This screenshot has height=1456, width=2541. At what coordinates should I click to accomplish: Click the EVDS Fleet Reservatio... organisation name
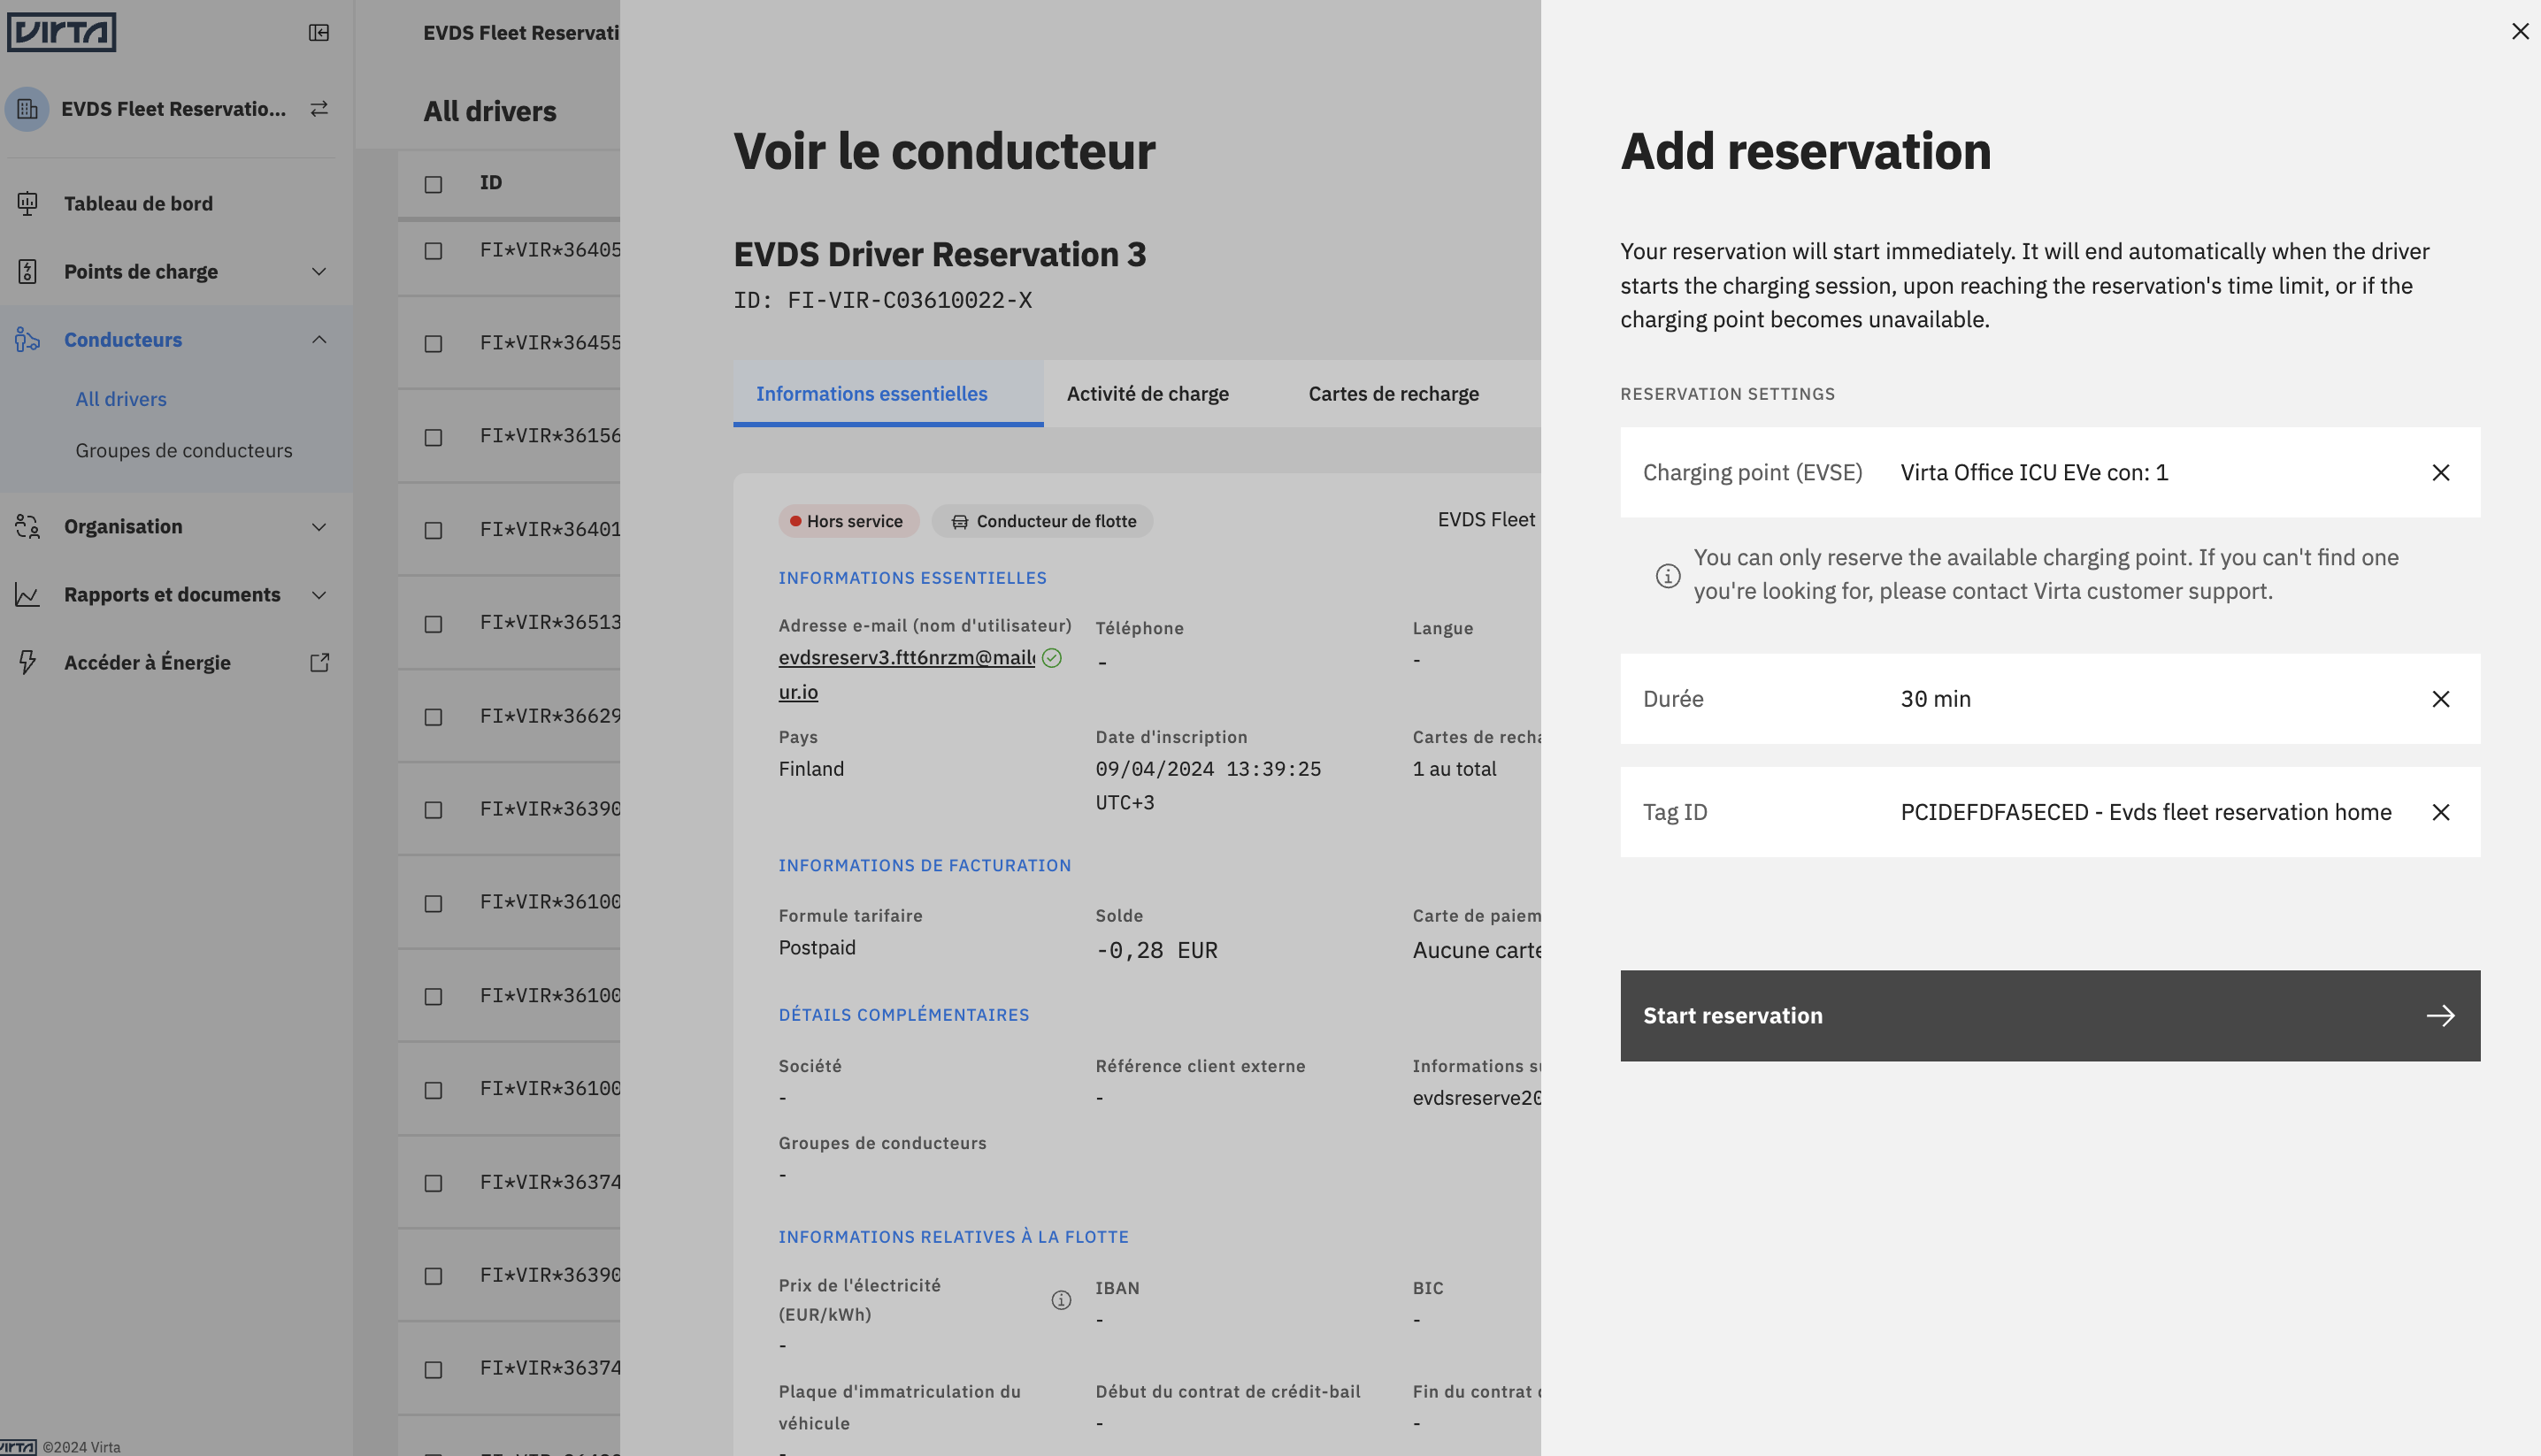tap(173, 109)
